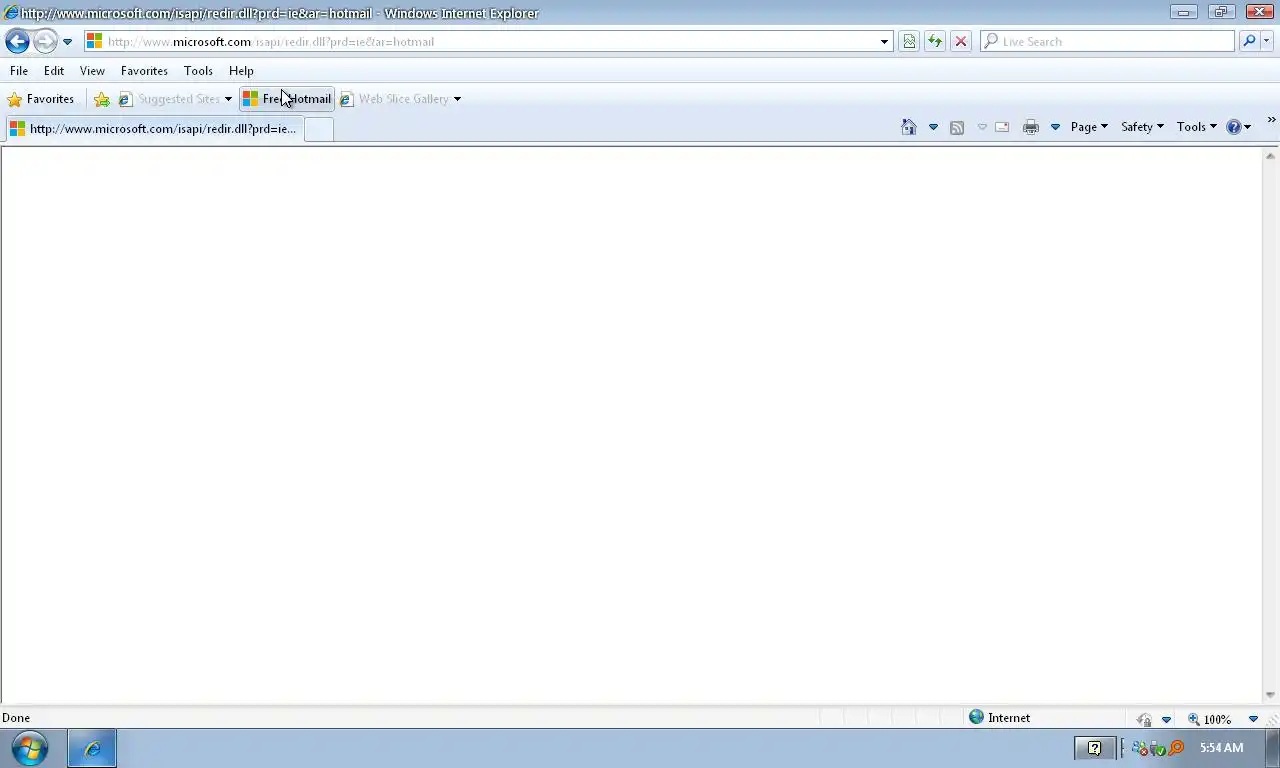The image size is (1280, 768).
Task: Open the recent pages dropdown beside Forward
Action: [x=67, y=42]
